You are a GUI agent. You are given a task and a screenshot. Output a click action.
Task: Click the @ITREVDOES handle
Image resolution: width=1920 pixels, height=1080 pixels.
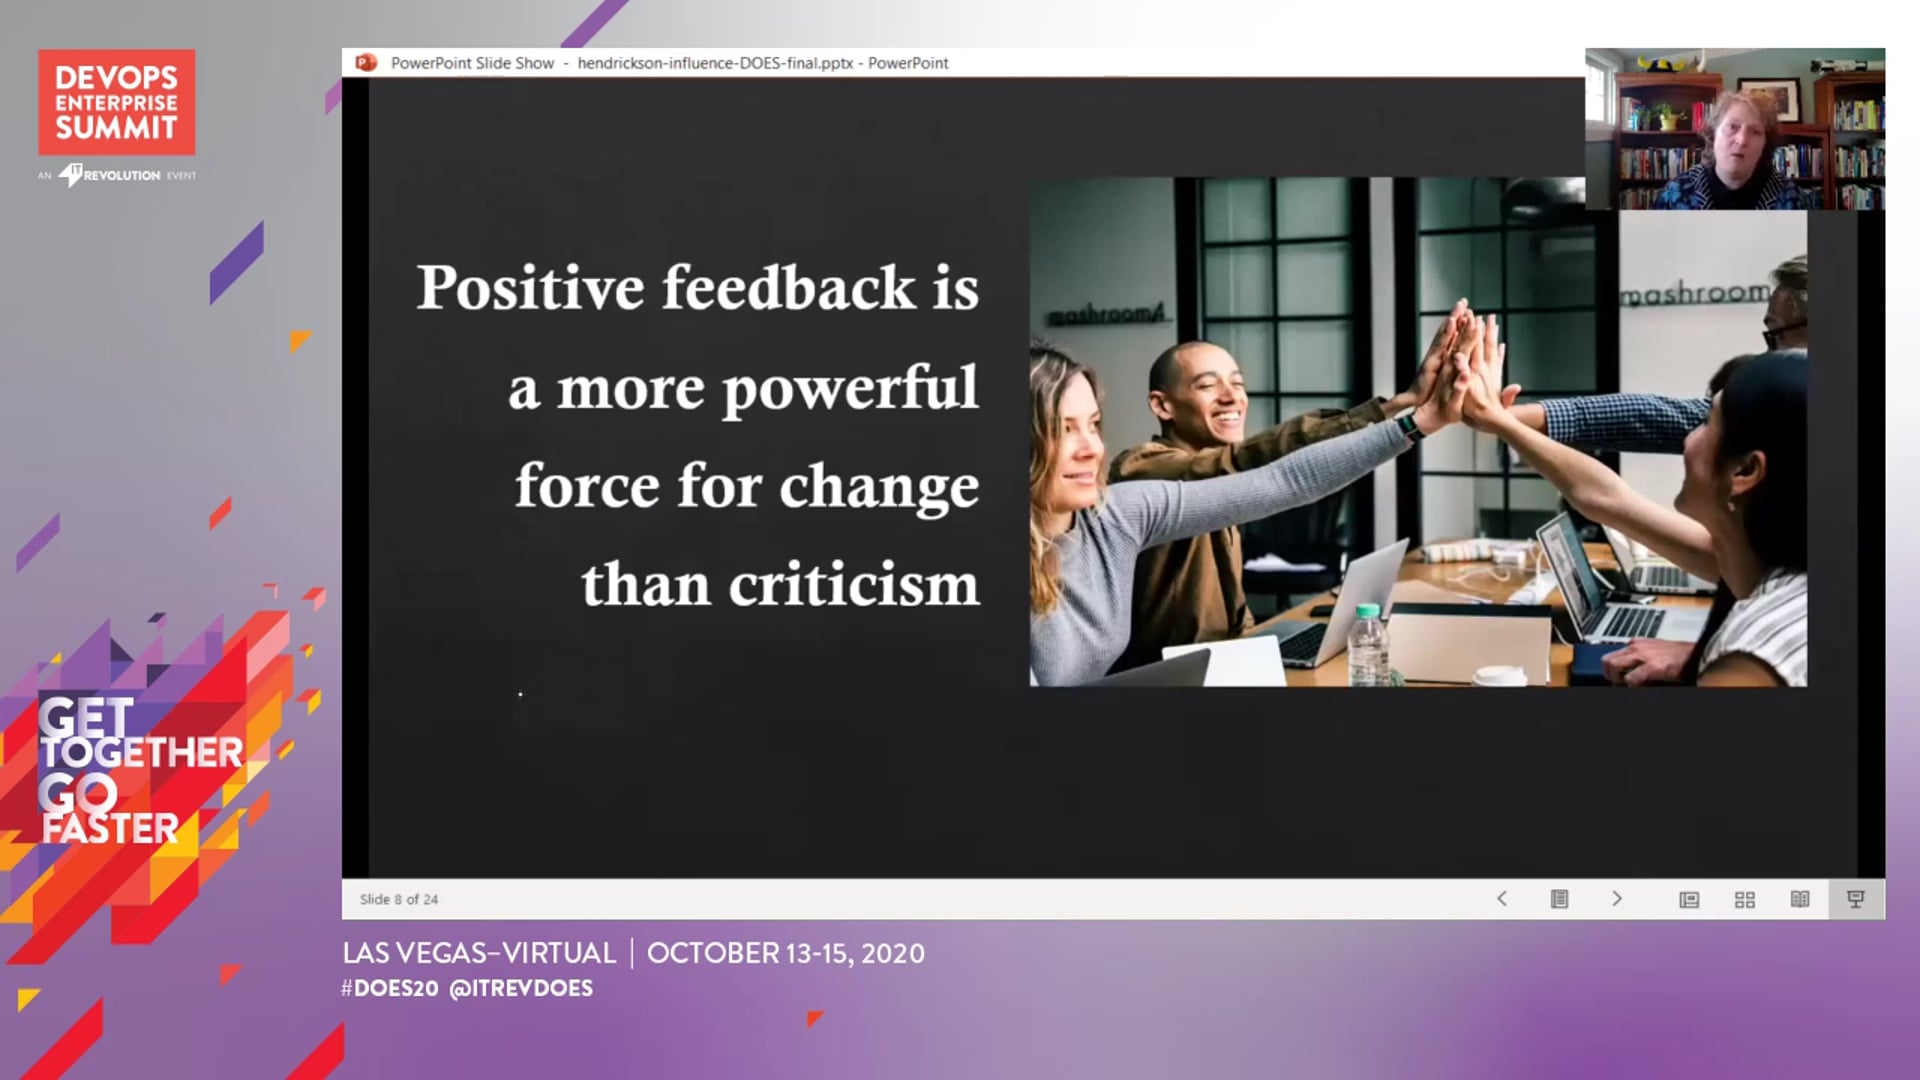click(x=521, y=988)
